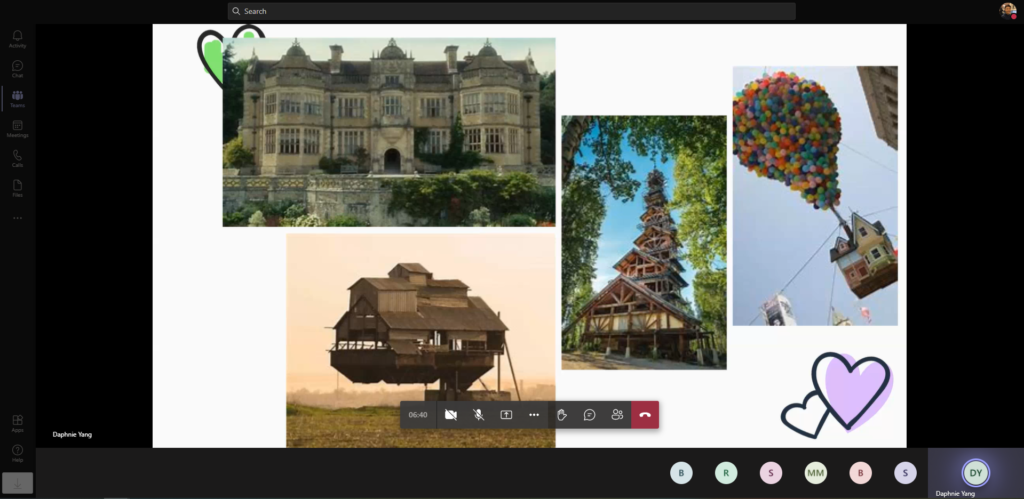Raise your hand in the meeting
Screen dimensions: 1024x499
pos(562,415)
